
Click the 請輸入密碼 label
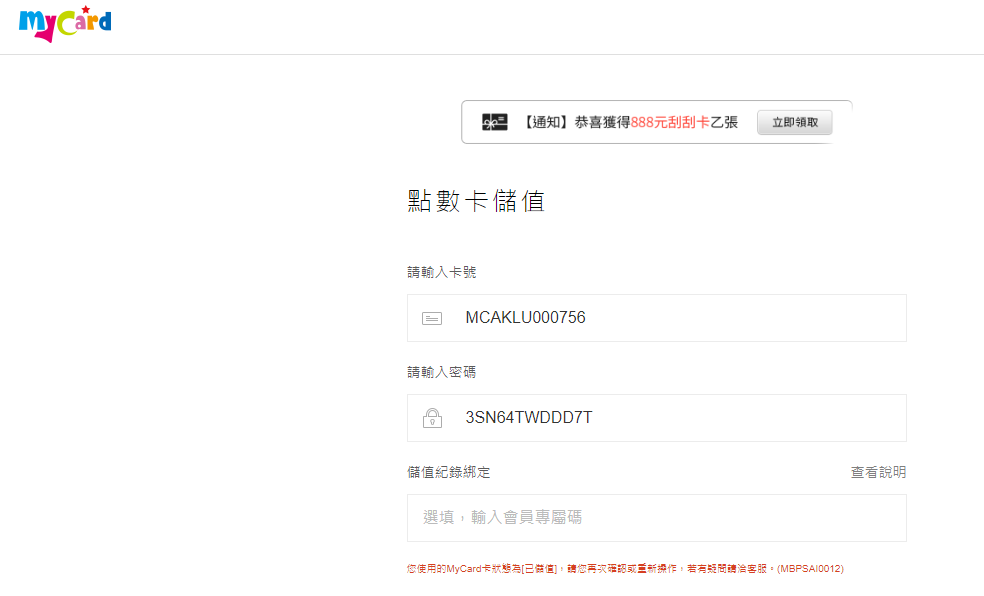[x=442, y=372]
